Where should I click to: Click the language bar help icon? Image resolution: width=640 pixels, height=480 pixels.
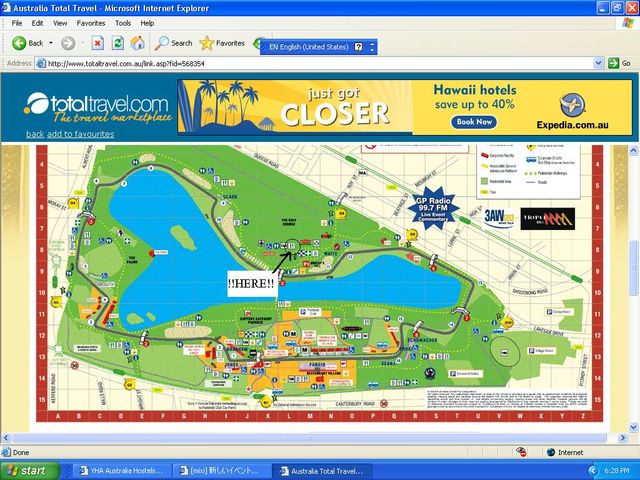coord(360,46)
